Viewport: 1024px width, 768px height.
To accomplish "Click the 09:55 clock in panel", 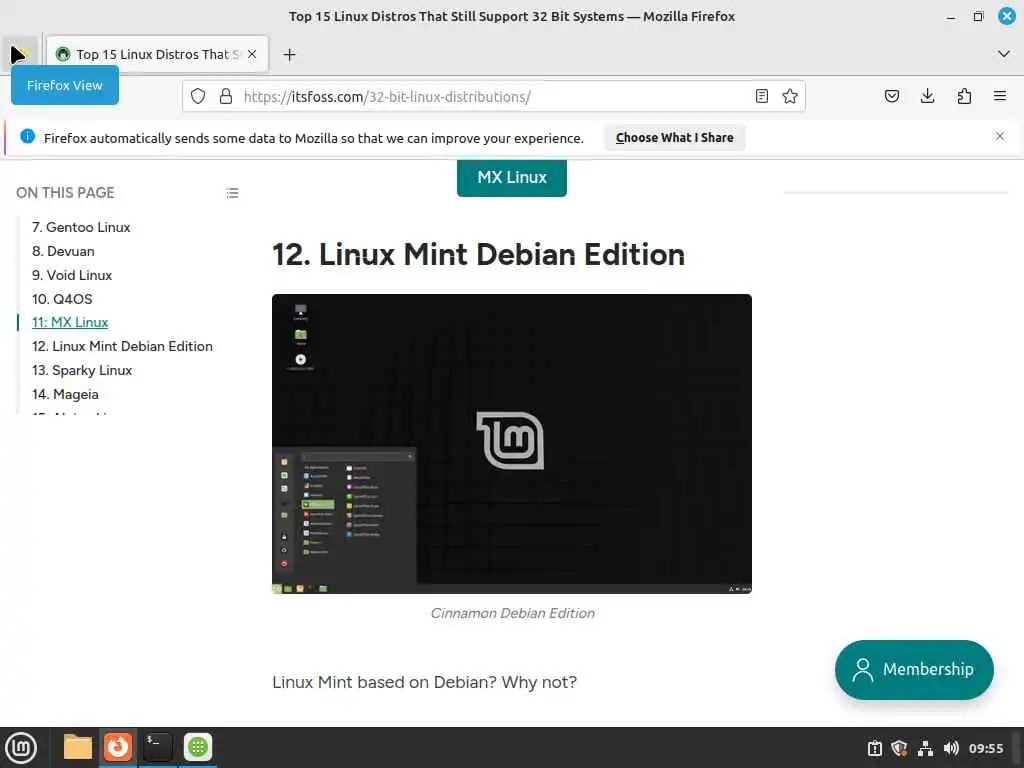I will 986,748.
